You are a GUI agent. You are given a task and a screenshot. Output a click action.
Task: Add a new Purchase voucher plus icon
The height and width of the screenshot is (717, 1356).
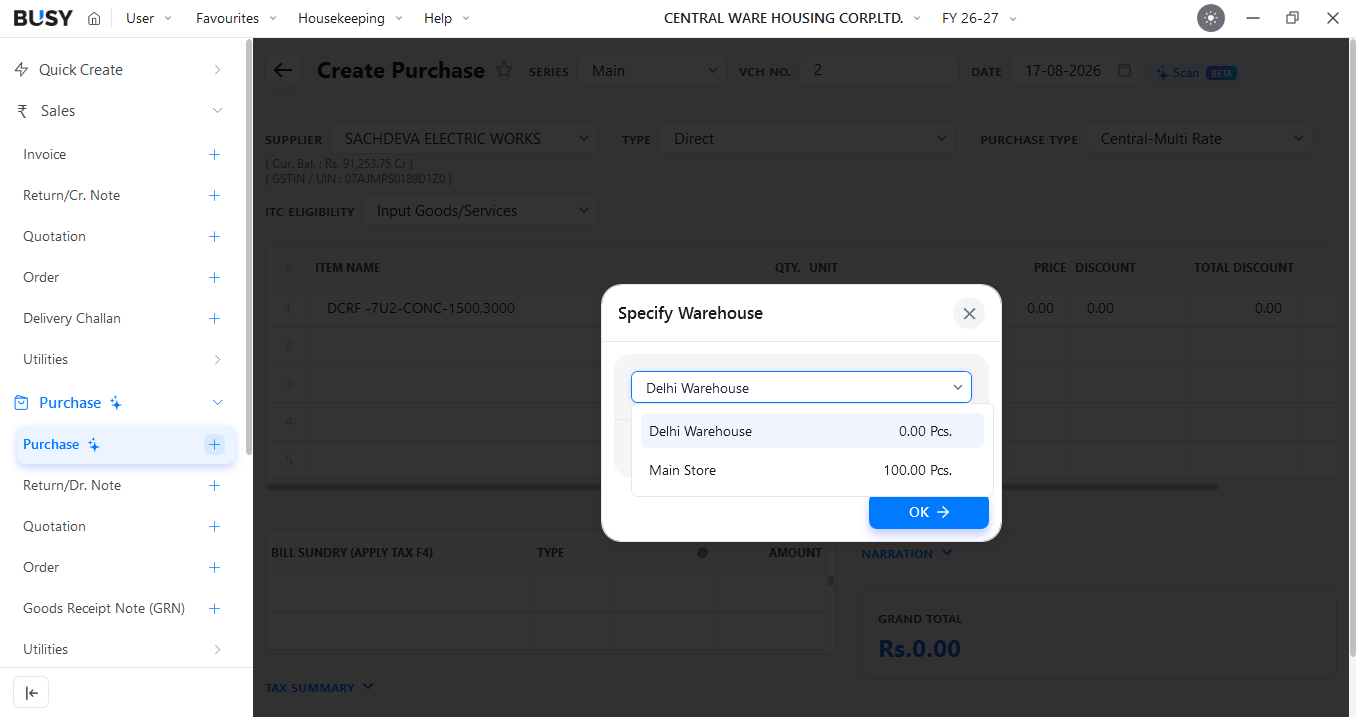click(214, 445)
